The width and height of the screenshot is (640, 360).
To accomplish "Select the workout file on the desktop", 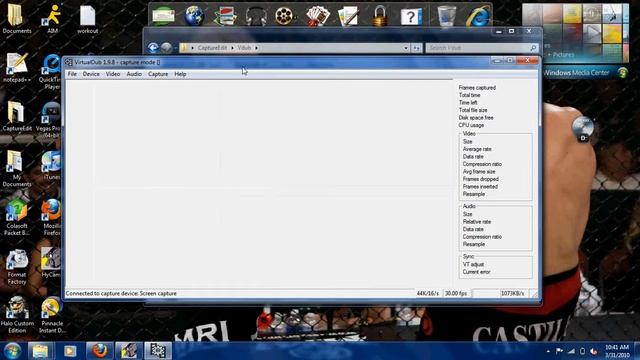I will [x=87, y=19].
